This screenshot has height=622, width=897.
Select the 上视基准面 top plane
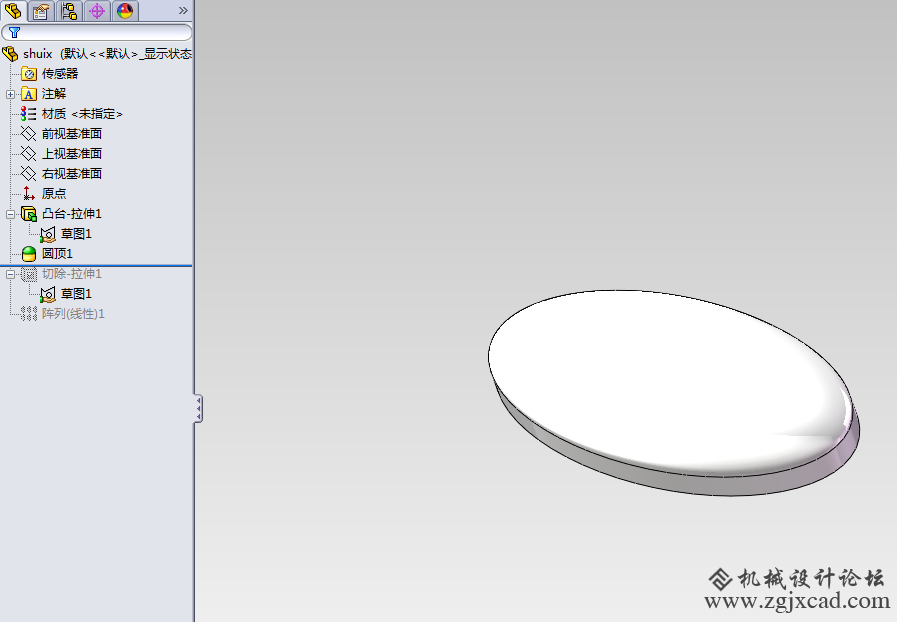pyautogui.click(x=72, y=154)
